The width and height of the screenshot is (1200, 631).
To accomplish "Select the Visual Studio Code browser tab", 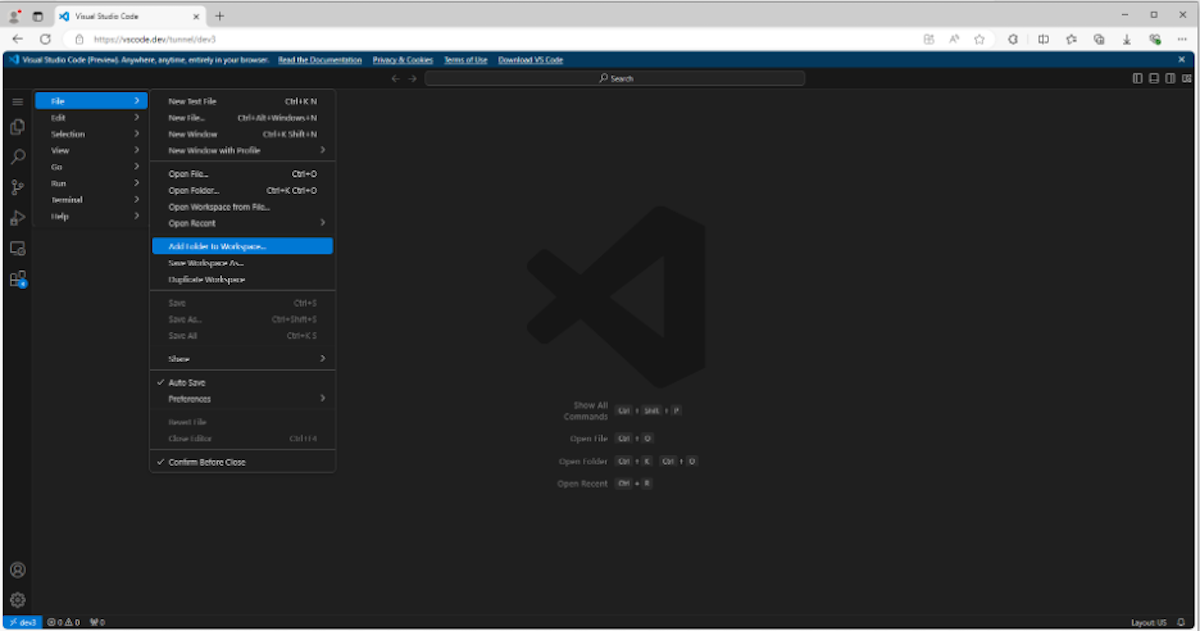I will point(128,16).
